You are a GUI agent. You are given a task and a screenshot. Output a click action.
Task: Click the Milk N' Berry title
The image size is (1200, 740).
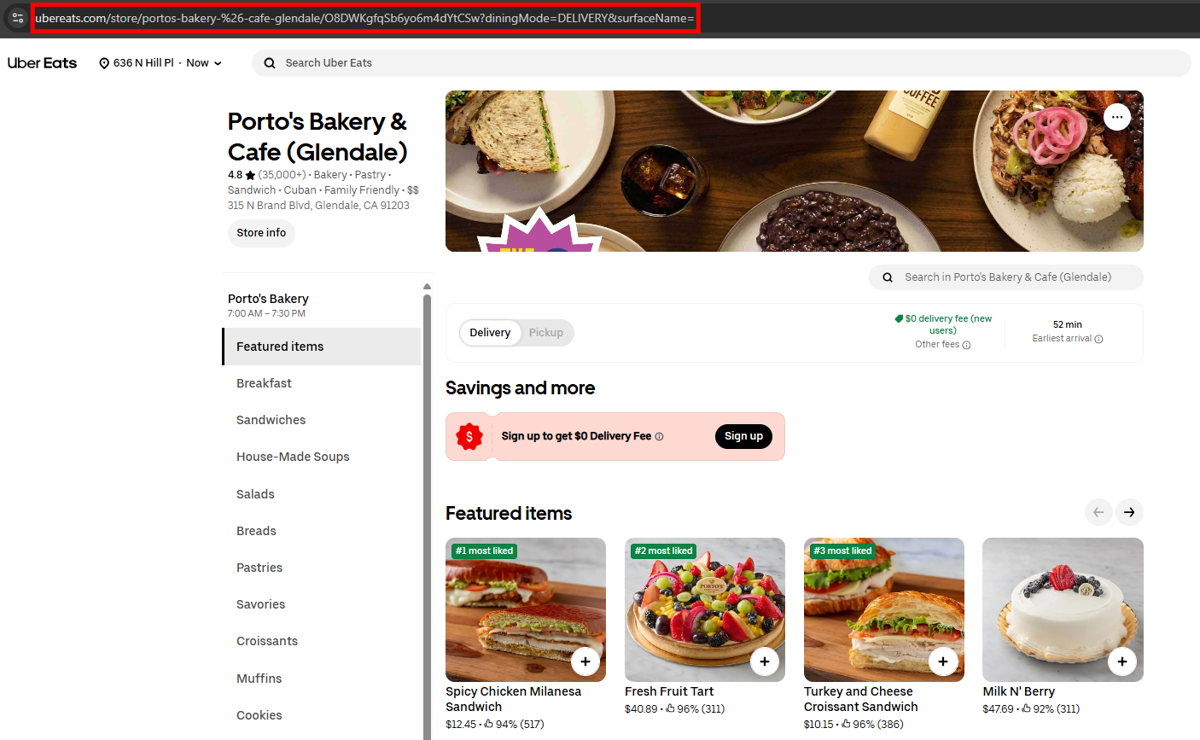[1019, 691]
